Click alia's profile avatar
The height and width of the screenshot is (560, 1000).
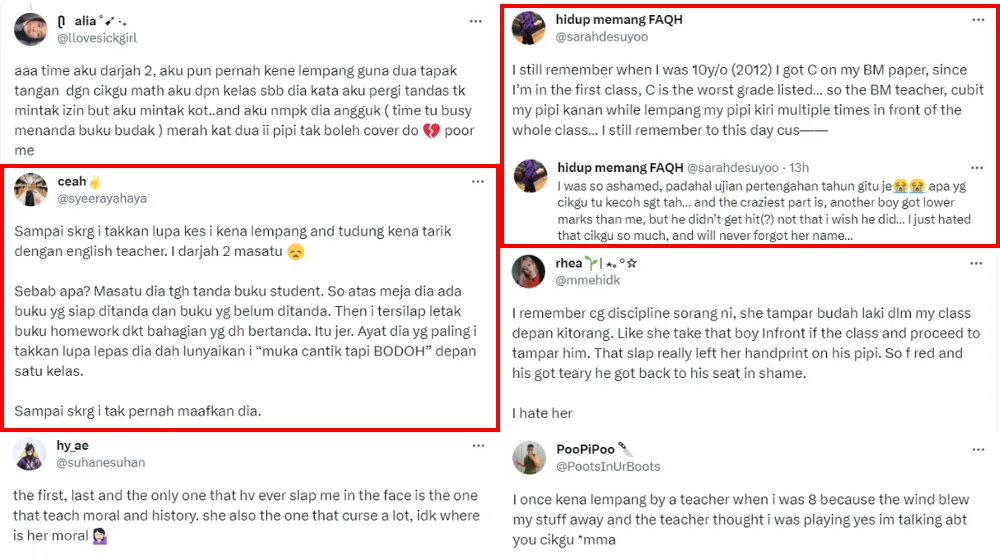tap(30, 29)
